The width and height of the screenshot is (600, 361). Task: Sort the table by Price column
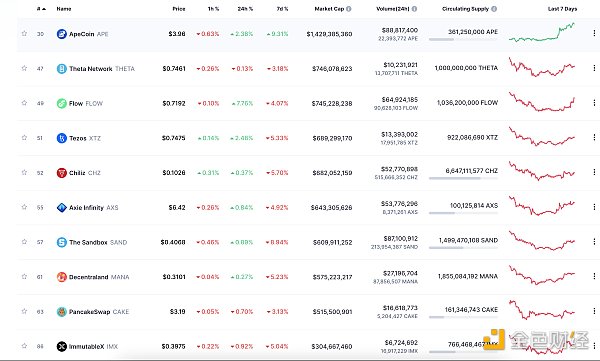click(x=179, y=9)
